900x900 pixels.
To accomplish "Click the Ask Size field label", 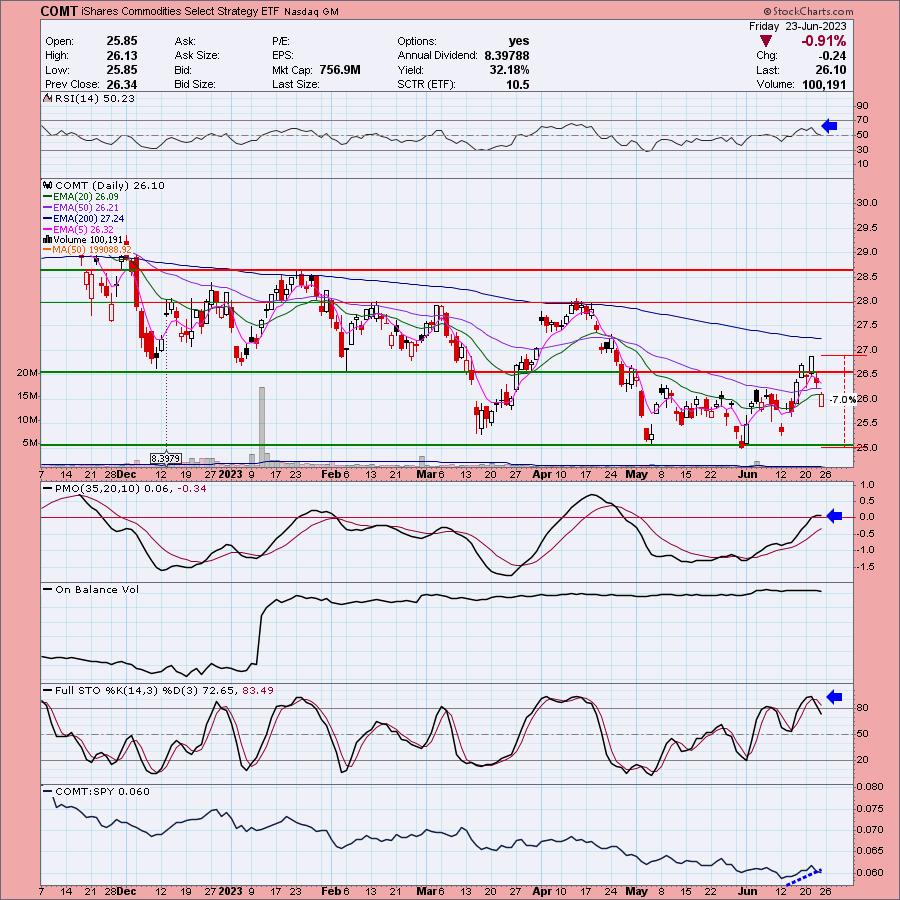I will click(197, 56).
